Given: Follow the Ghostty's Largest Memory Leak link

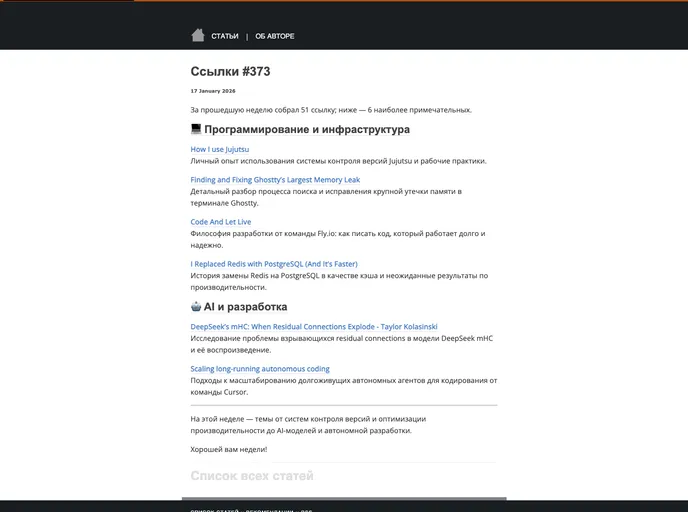Looking at the screenshot, I should (275, 180).
